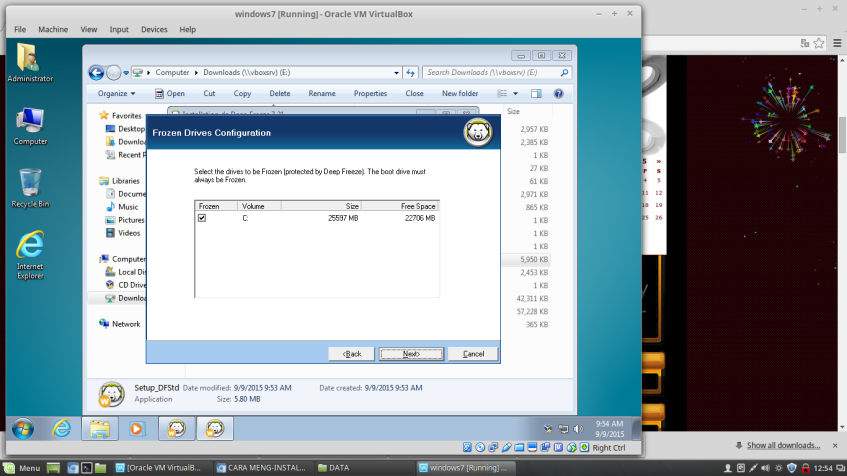
Task: Select the Internet Explorer desktop icon
Action: [x=30, y=256]
